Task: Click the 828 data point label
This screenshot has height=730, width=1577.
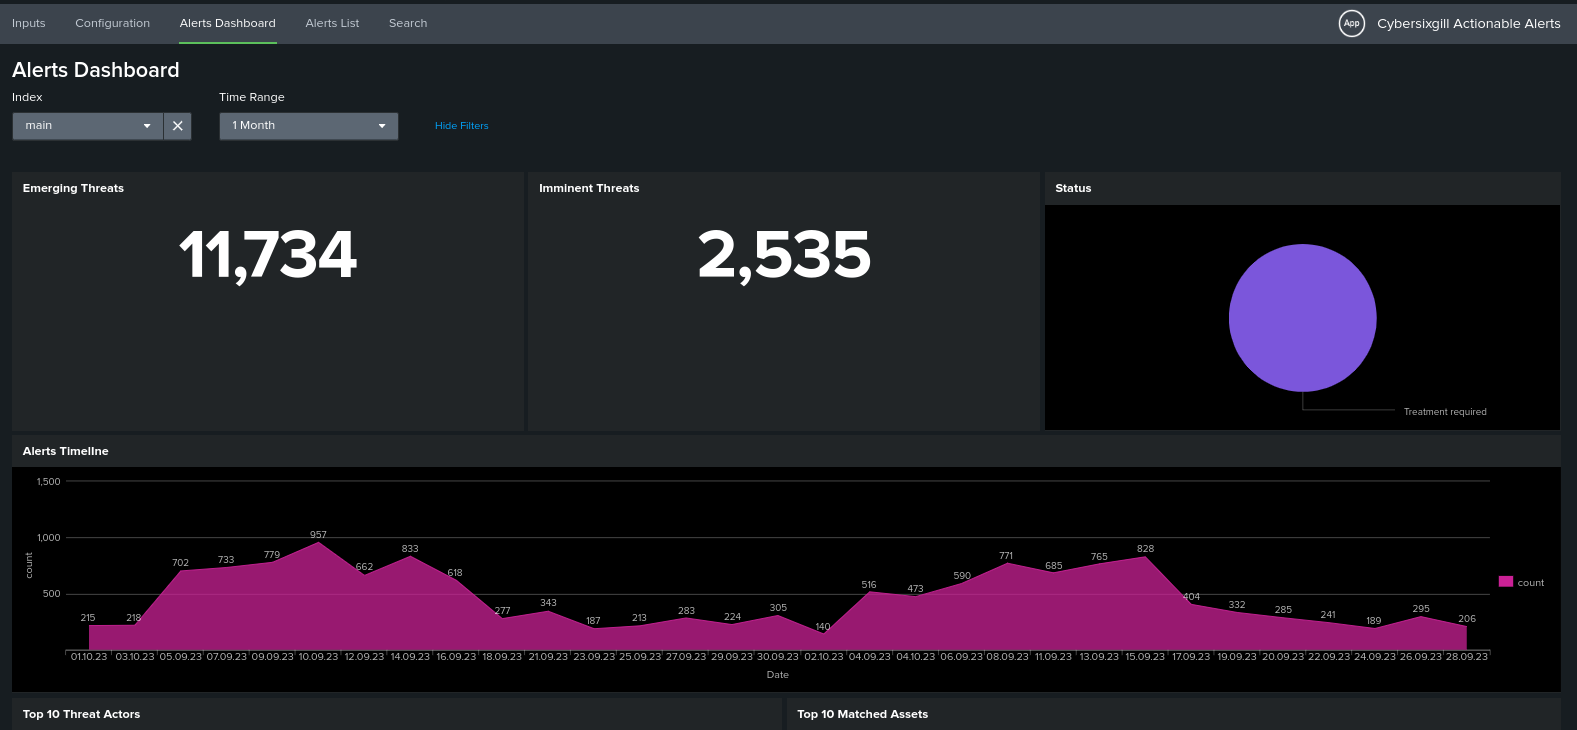Action: tap(1145, 549)
